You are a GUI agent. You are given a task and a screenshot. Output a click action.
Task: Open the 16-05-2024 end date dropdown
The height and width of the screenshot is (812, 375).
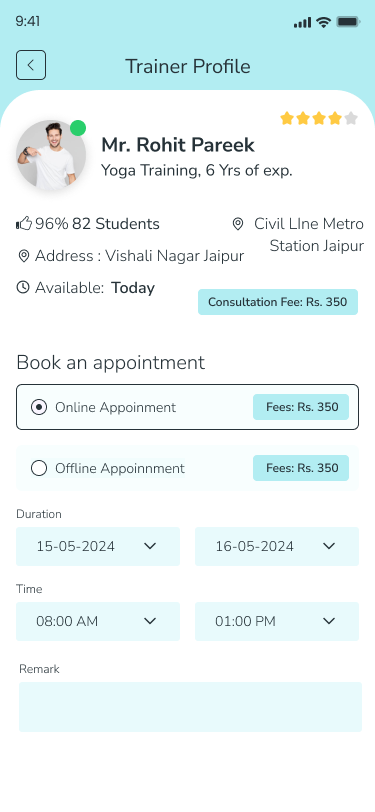277,546
